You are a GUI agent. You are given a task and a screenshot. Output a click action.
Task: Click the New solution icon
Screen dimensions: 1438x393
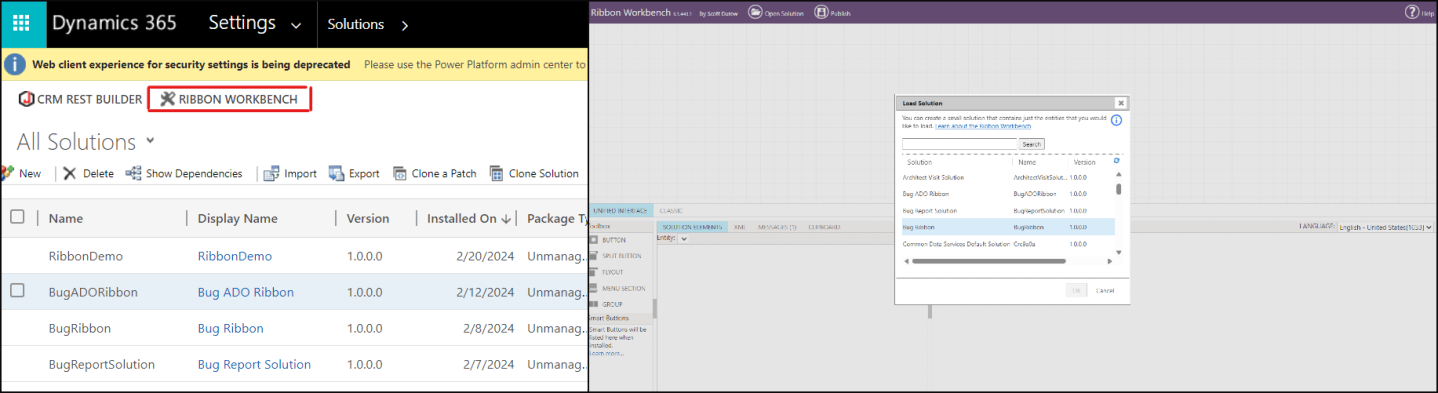click(7, 173)
